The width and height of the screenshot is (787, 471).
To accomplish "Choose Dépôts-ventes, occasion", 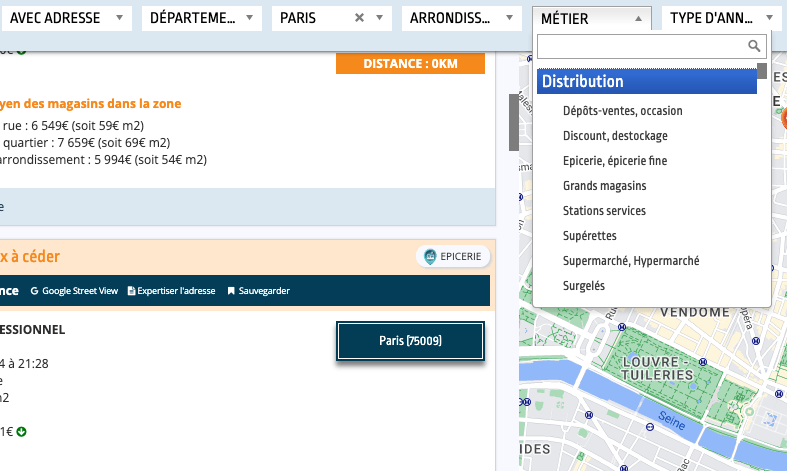I will coord(622,111).
